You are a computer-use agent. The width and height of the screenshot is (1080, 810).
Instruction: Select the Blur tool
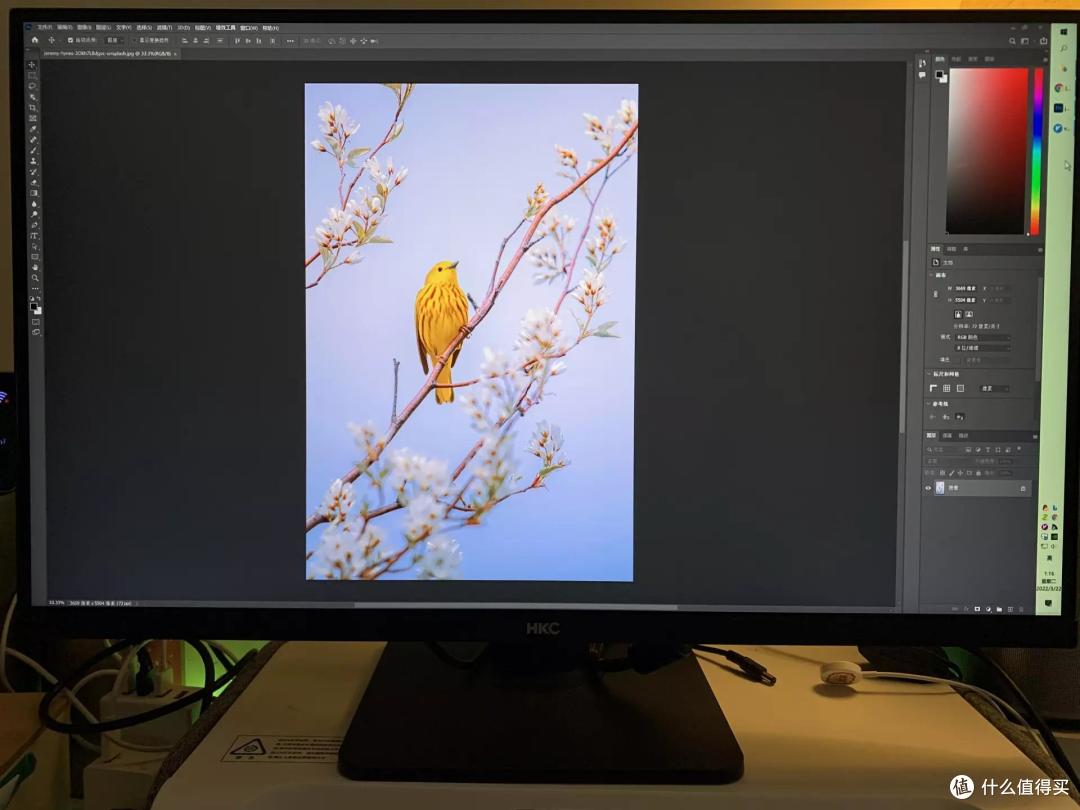(x=34, y=204)
